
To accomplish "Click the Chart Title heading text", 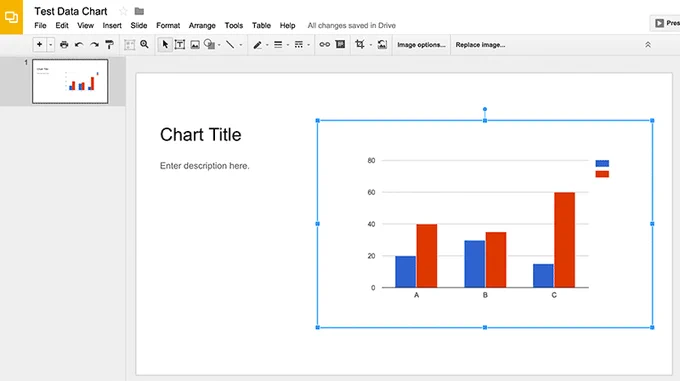I will point(200,135).
